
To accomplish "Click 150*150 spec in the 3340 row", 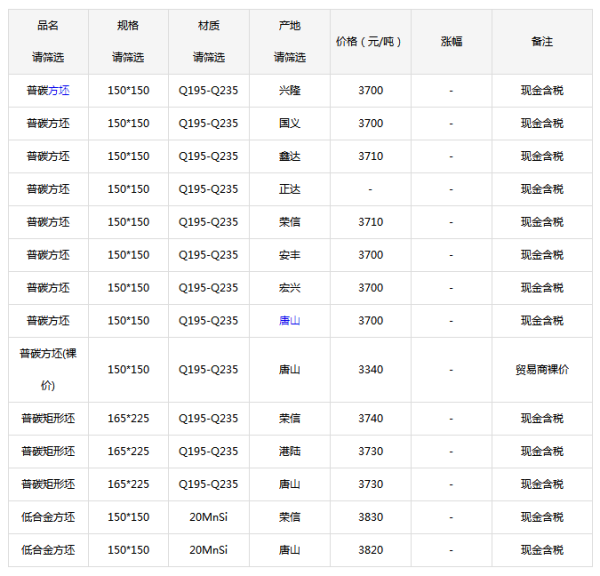I will [x=128, y=370].
